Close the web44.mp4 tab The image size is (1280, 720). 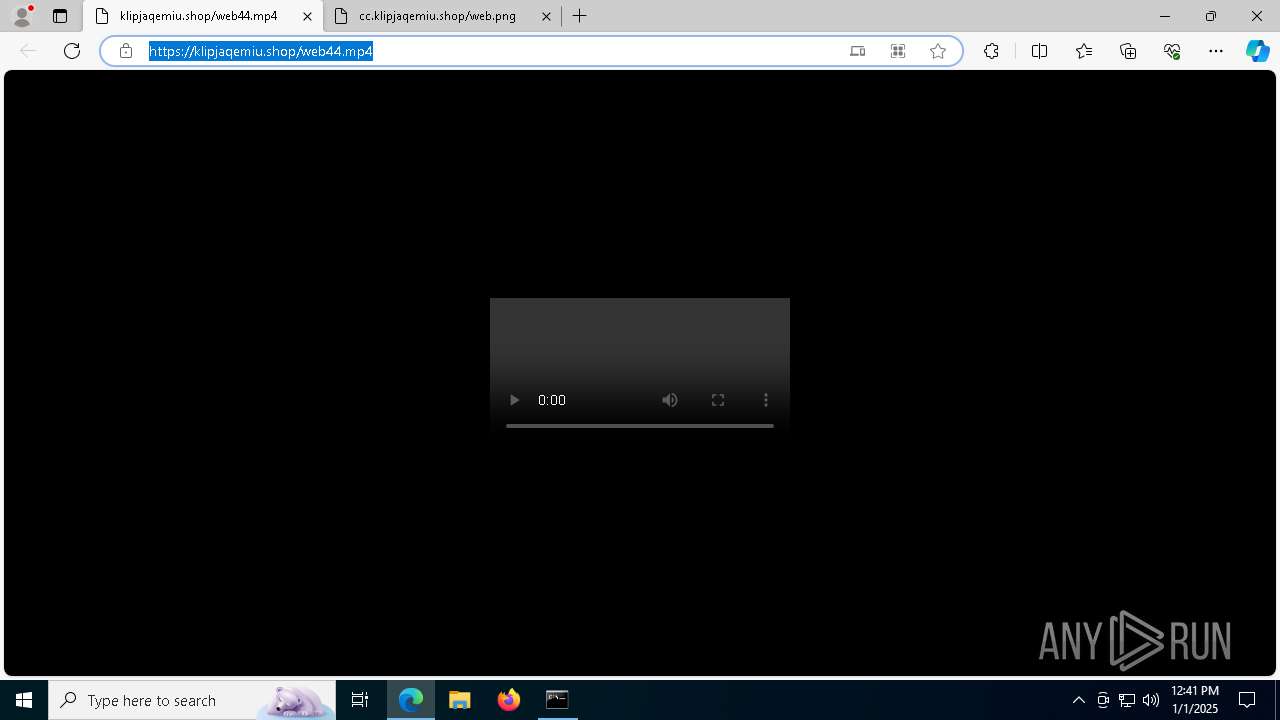point(307,16)
